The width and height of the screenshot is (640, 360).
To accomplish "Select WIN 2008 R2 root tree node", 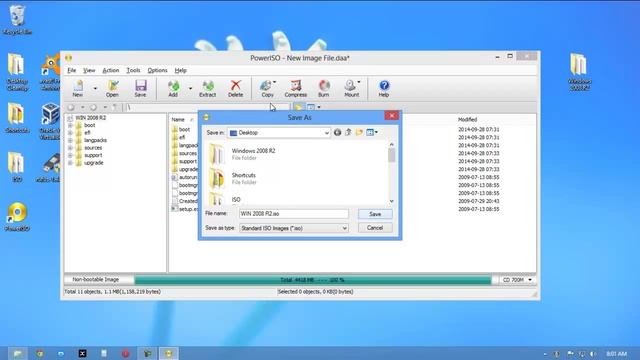I will tap(91, 118).
